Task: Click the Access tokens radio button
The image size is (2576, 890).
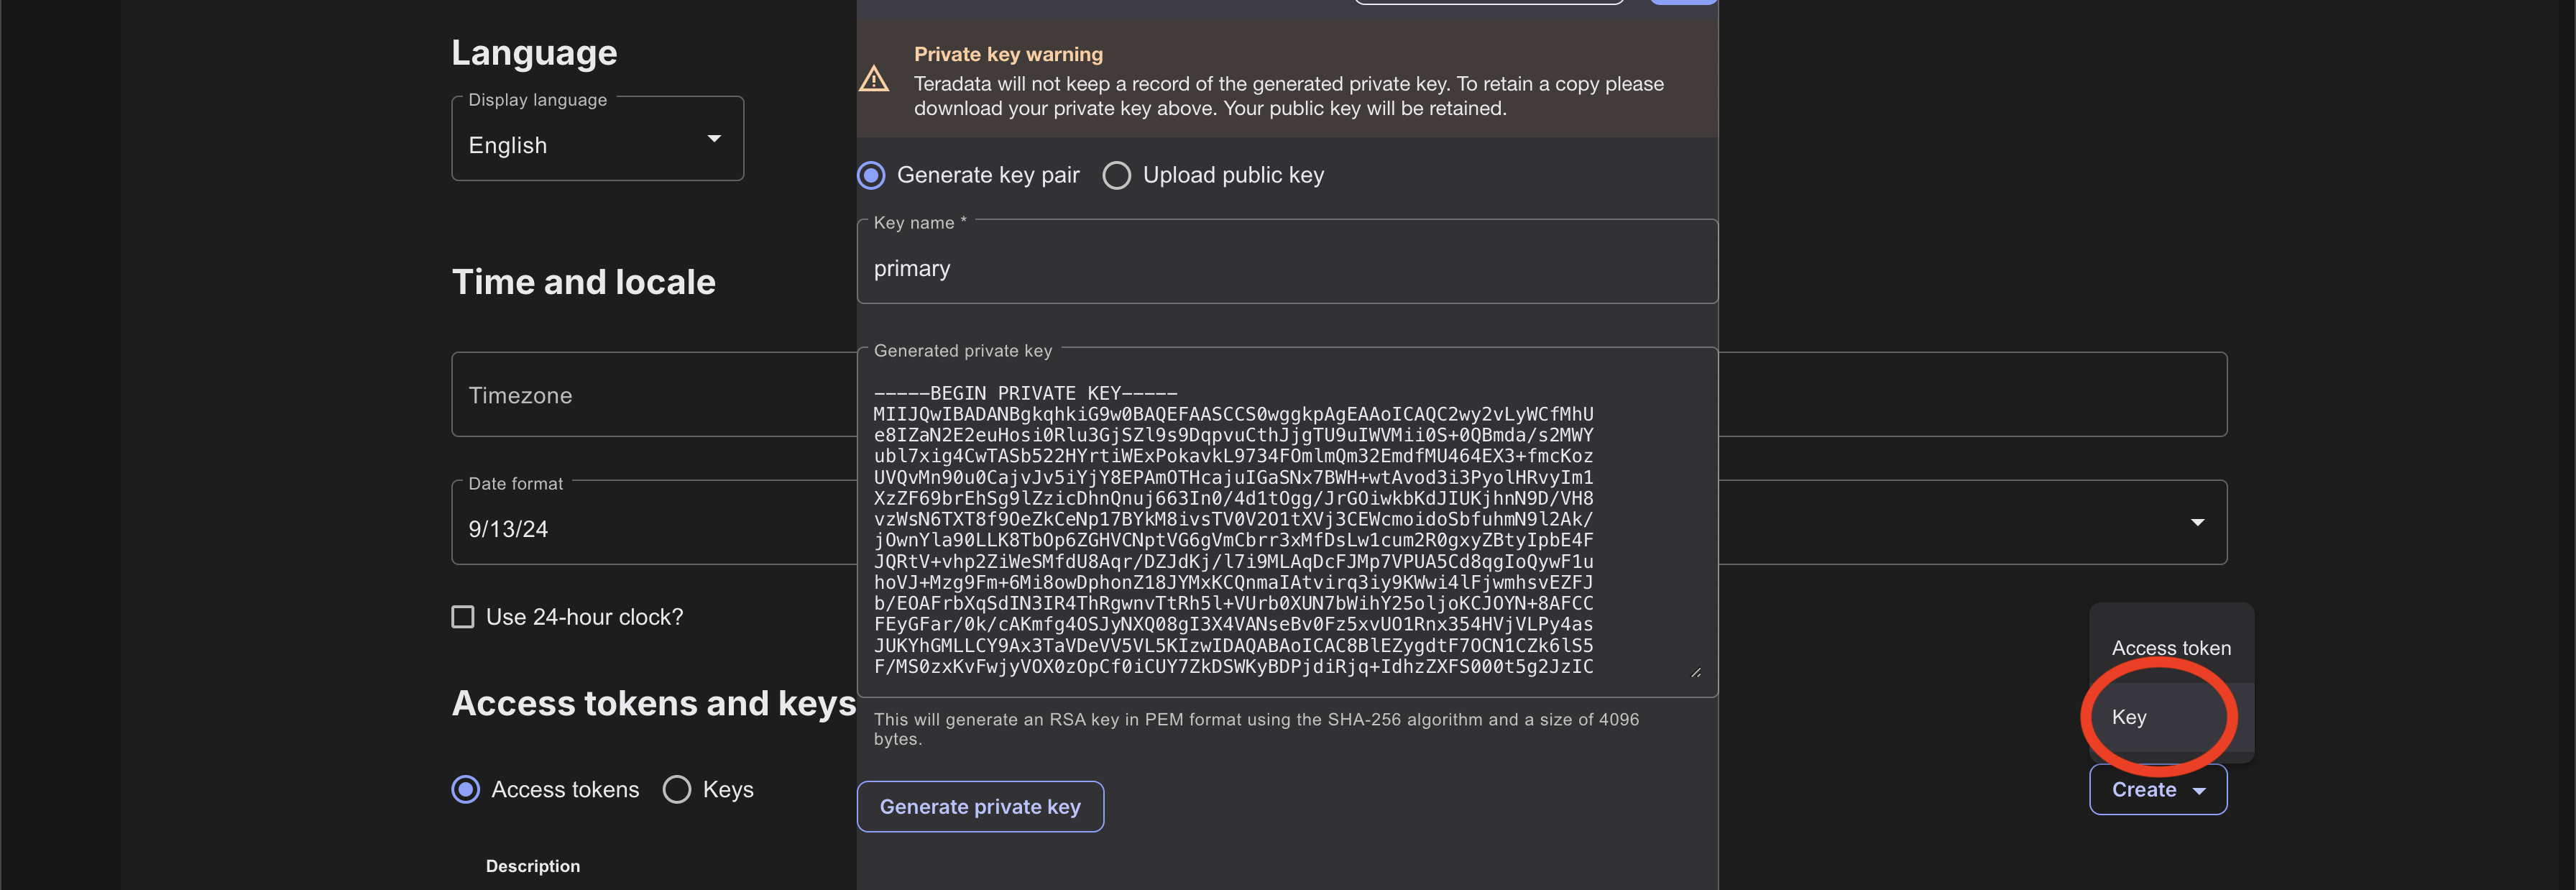Action: (466, 788)
